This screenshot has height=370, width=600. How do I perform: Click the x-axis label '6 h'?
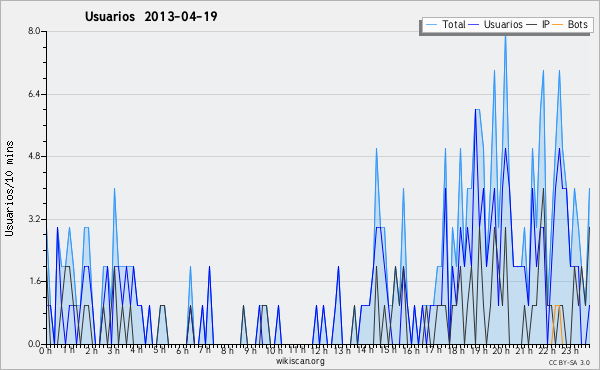point(183,351)
